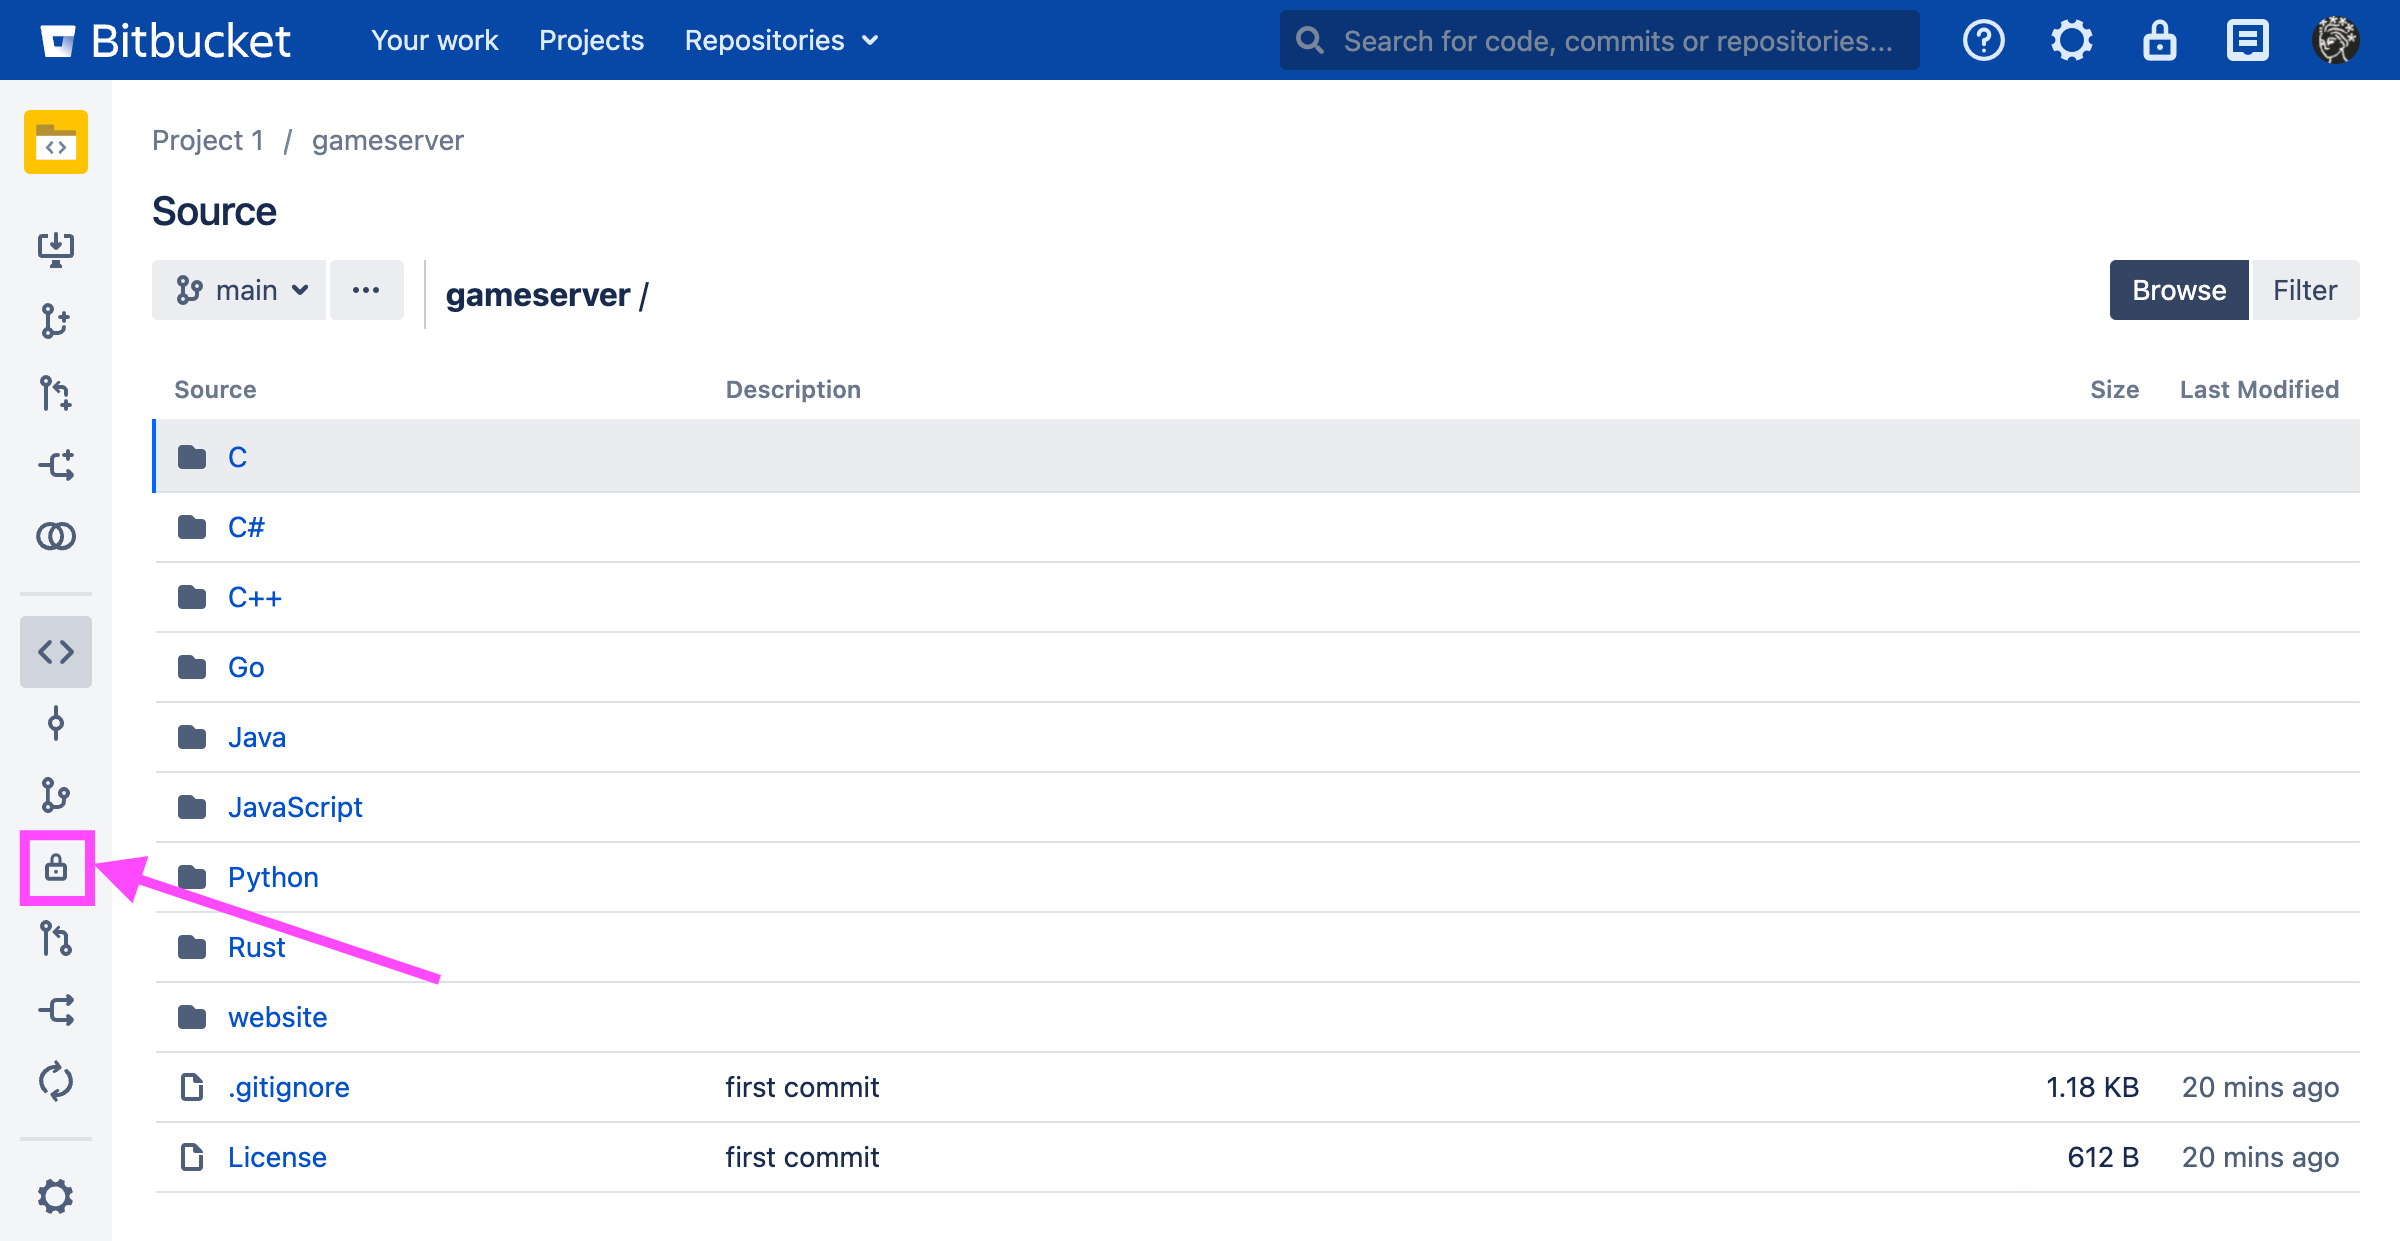
Task: Click the highlighted lock icon in sidebar
Action: (56, 867)
